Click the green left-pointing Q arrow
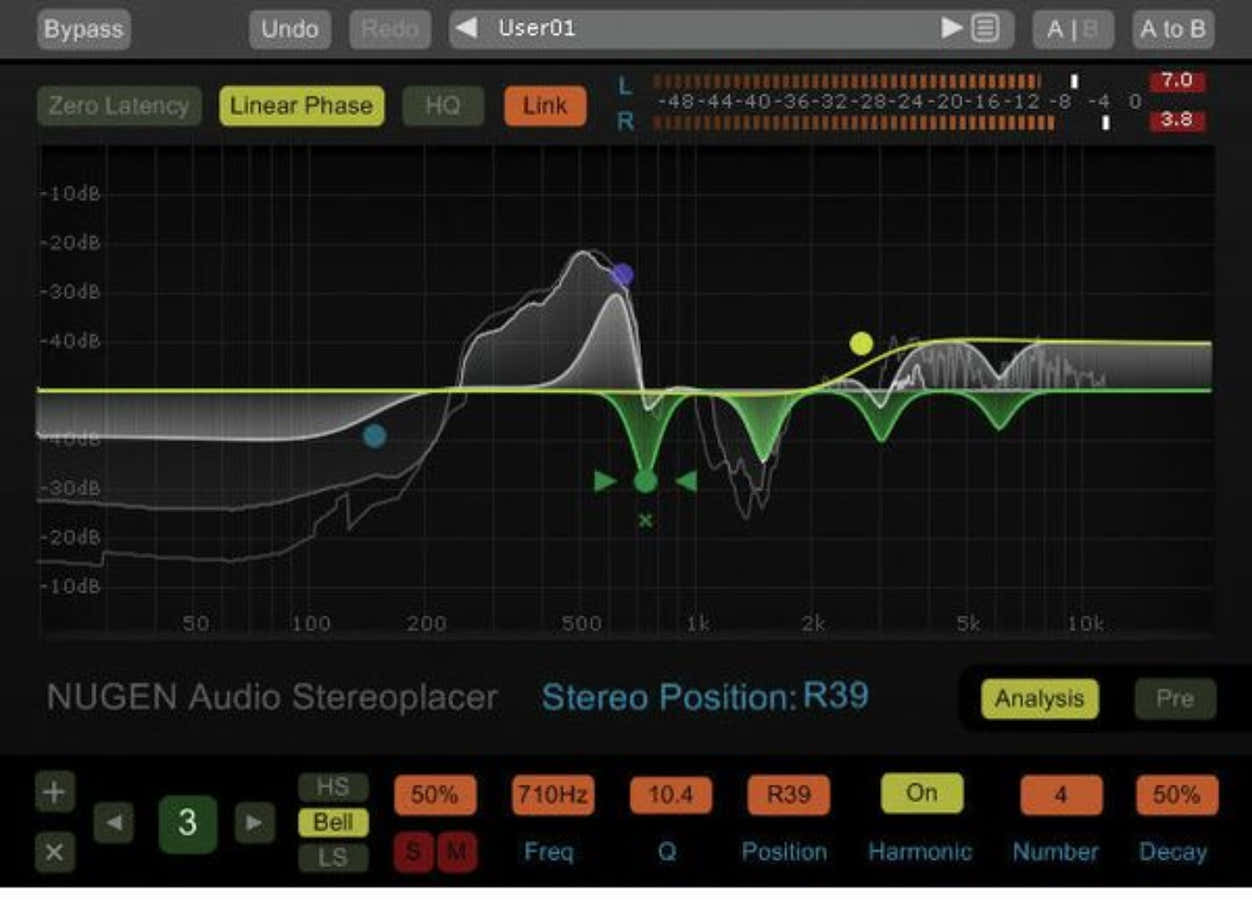This screenshot has height=900, width=1252. pyautogui.click(x=686, y=482)
